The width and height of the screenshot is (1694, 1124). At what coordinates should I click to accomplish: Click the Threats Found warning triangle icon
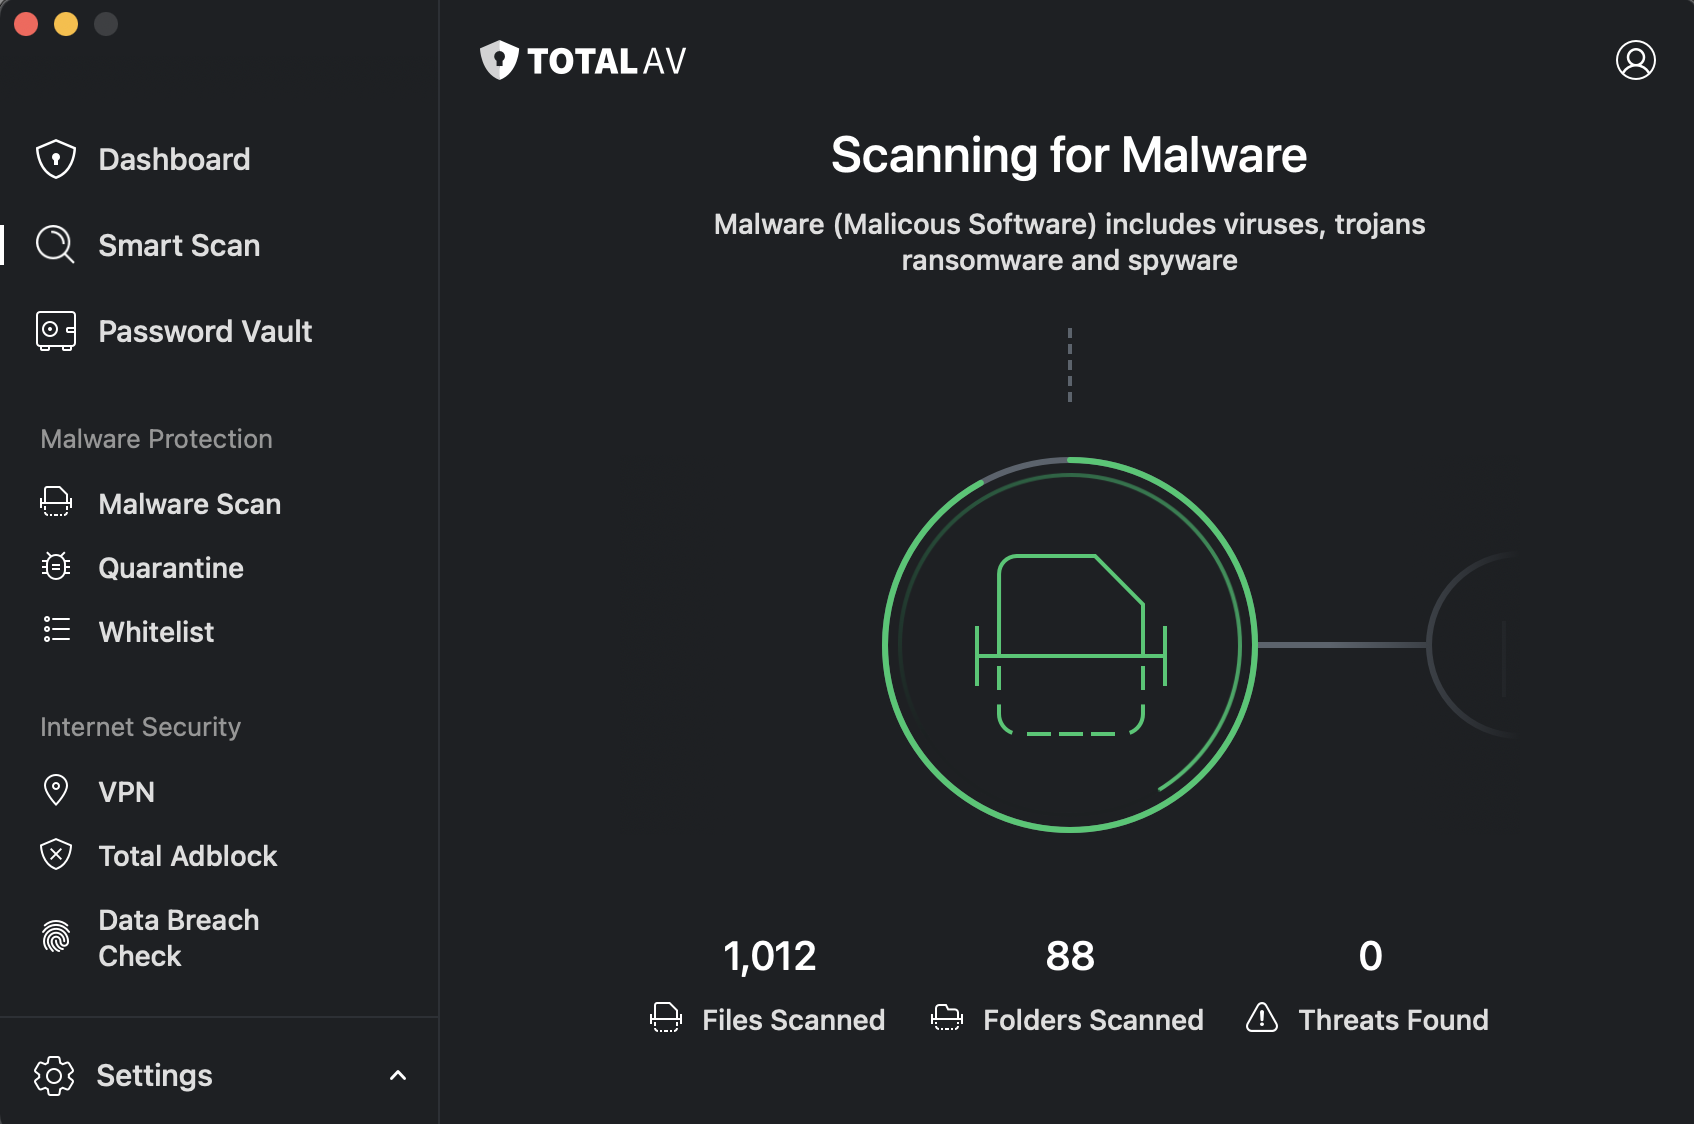tap(1262, 1019)
